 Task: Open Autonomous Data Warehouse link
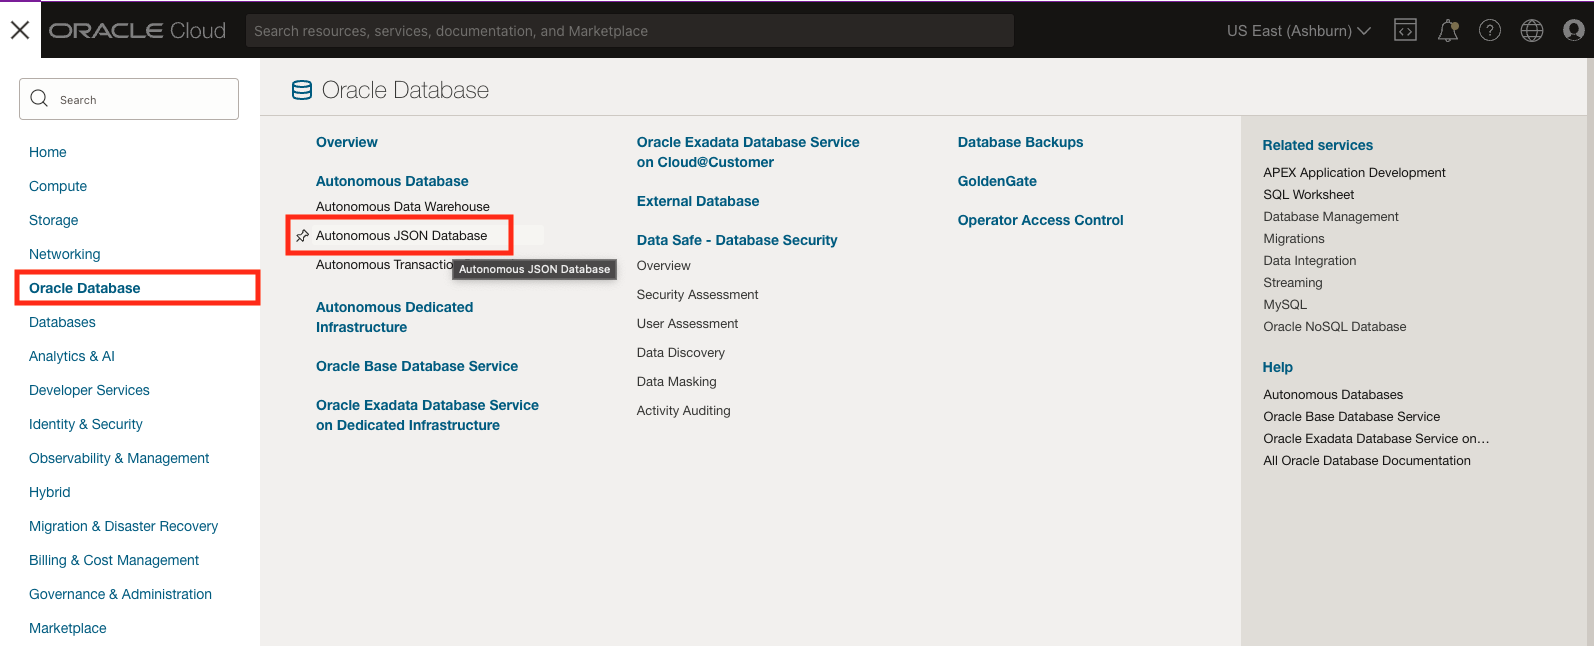coord(403,207)
